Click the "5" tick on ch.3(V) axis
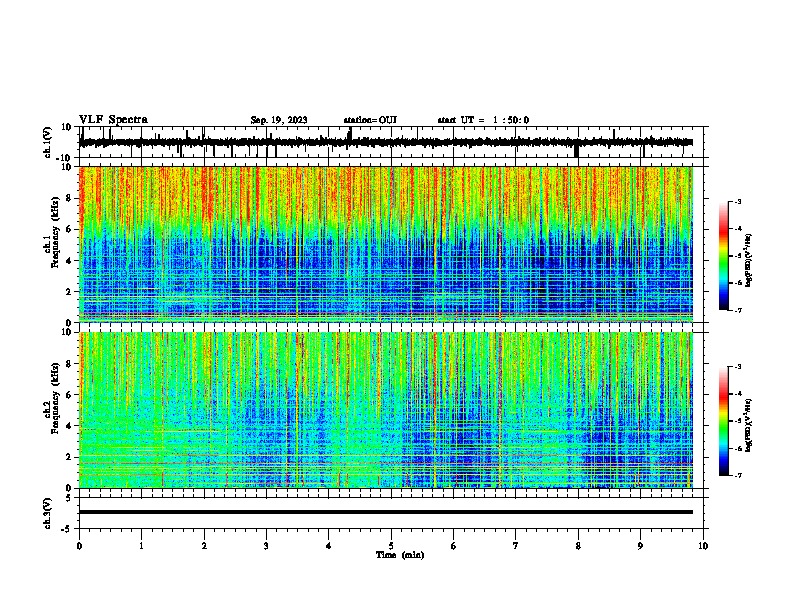This screenshot has height=612, width=792. coord(70,498)
